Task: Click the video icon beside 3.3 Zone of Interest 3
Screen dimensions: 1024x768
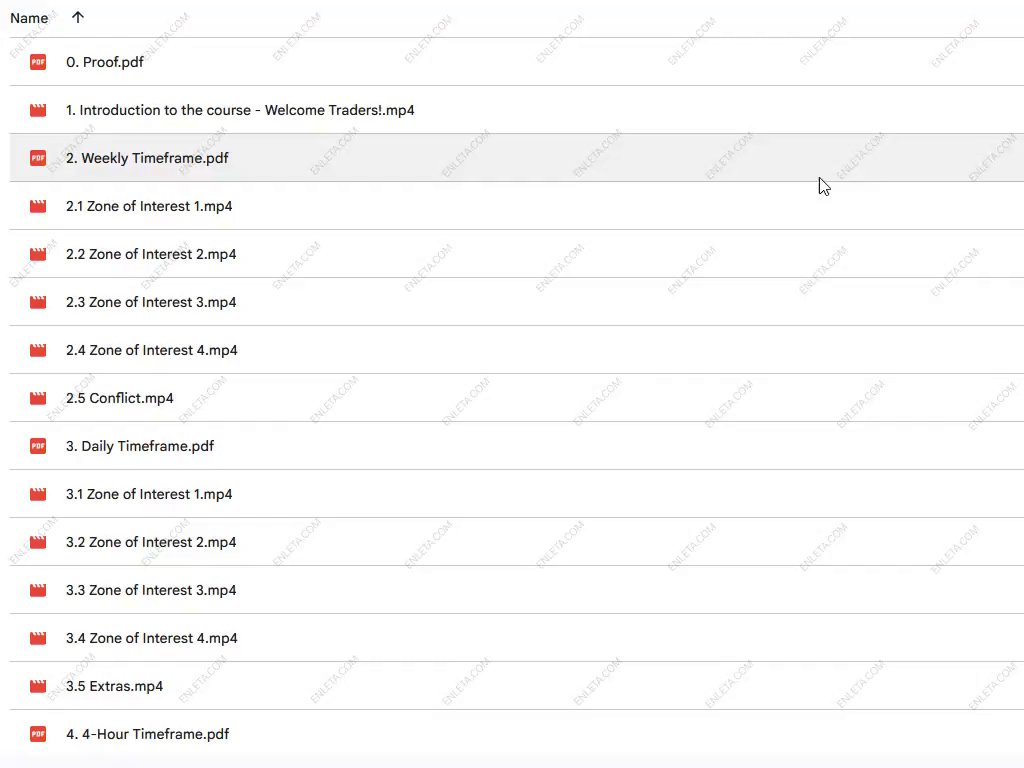Action: (x=38, y=590)
